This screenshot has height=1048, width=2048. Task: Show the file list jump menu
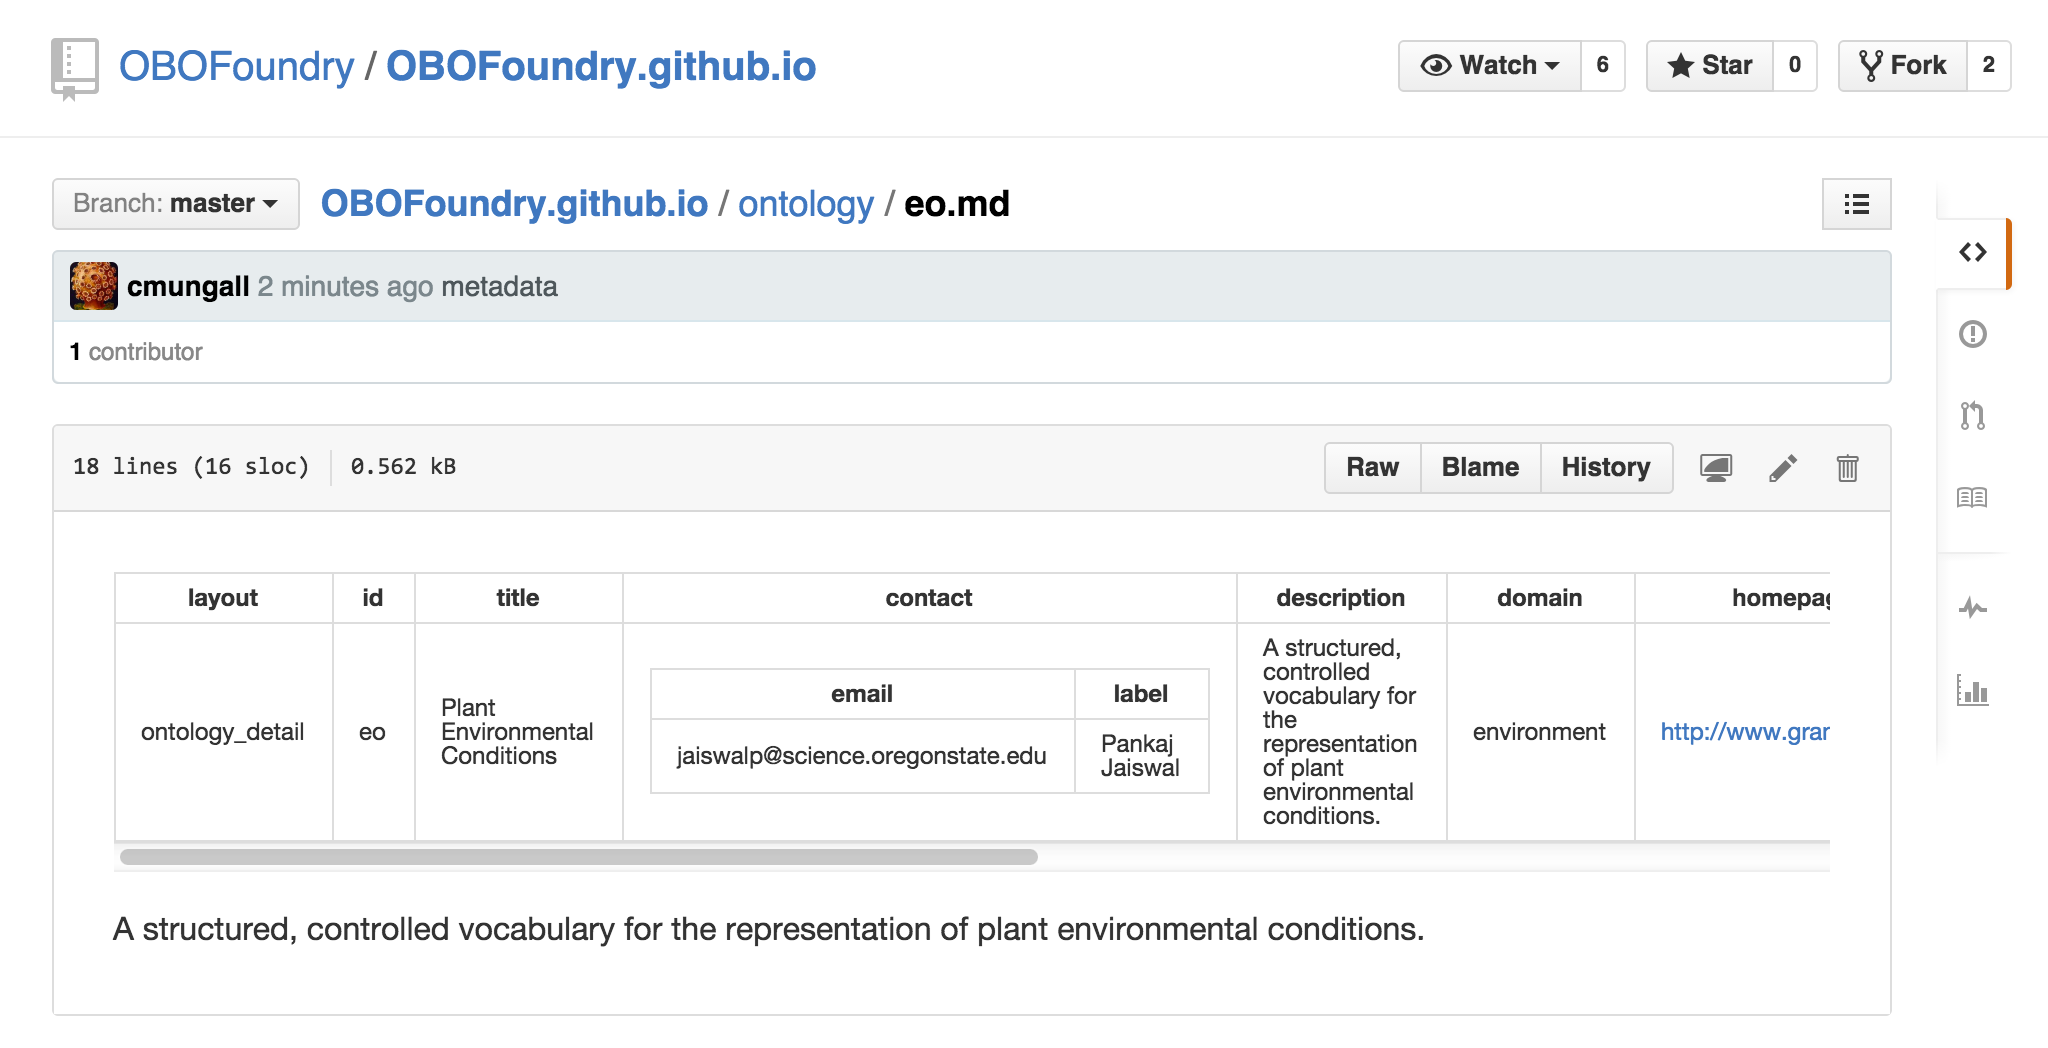1856,204
